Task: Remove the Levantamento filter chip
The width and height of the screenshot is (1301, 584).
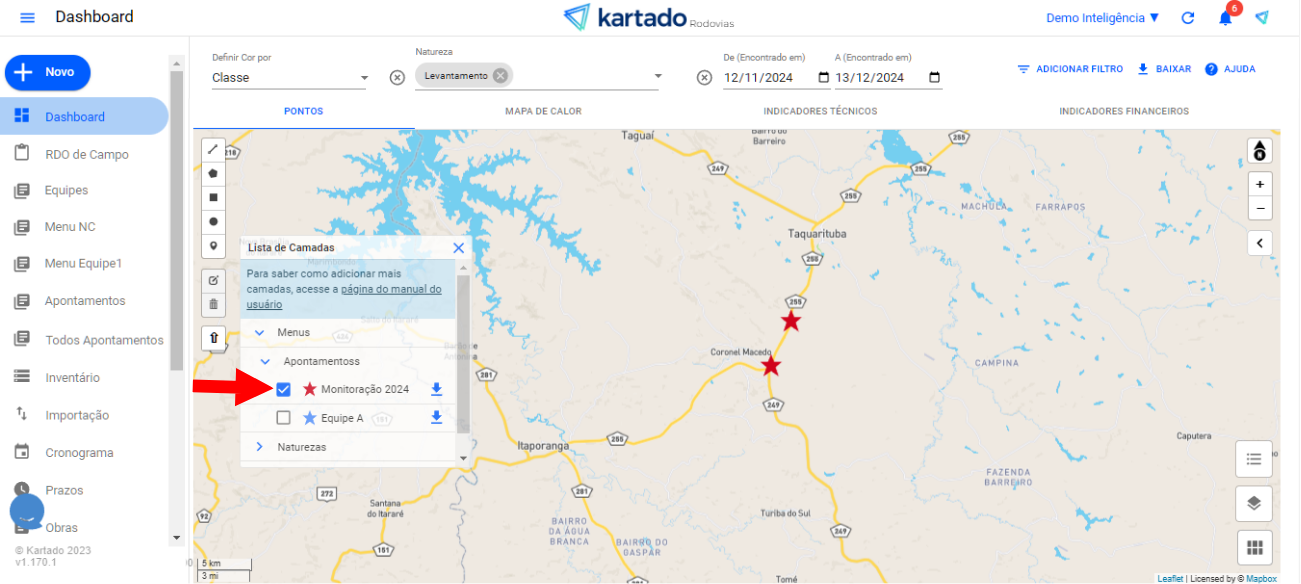Action: coord(500,76)
